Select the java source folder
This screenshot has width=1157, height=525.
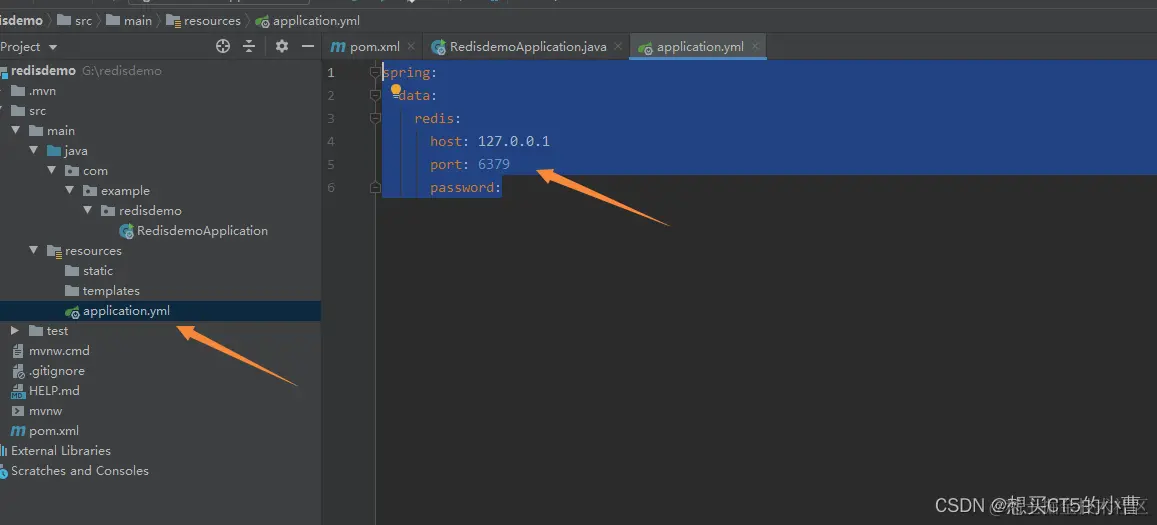tap(76, 151)
